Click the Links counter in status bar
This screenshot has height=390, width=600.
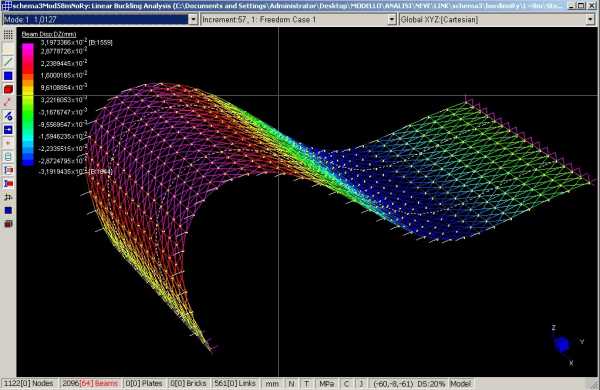(235, 383)
